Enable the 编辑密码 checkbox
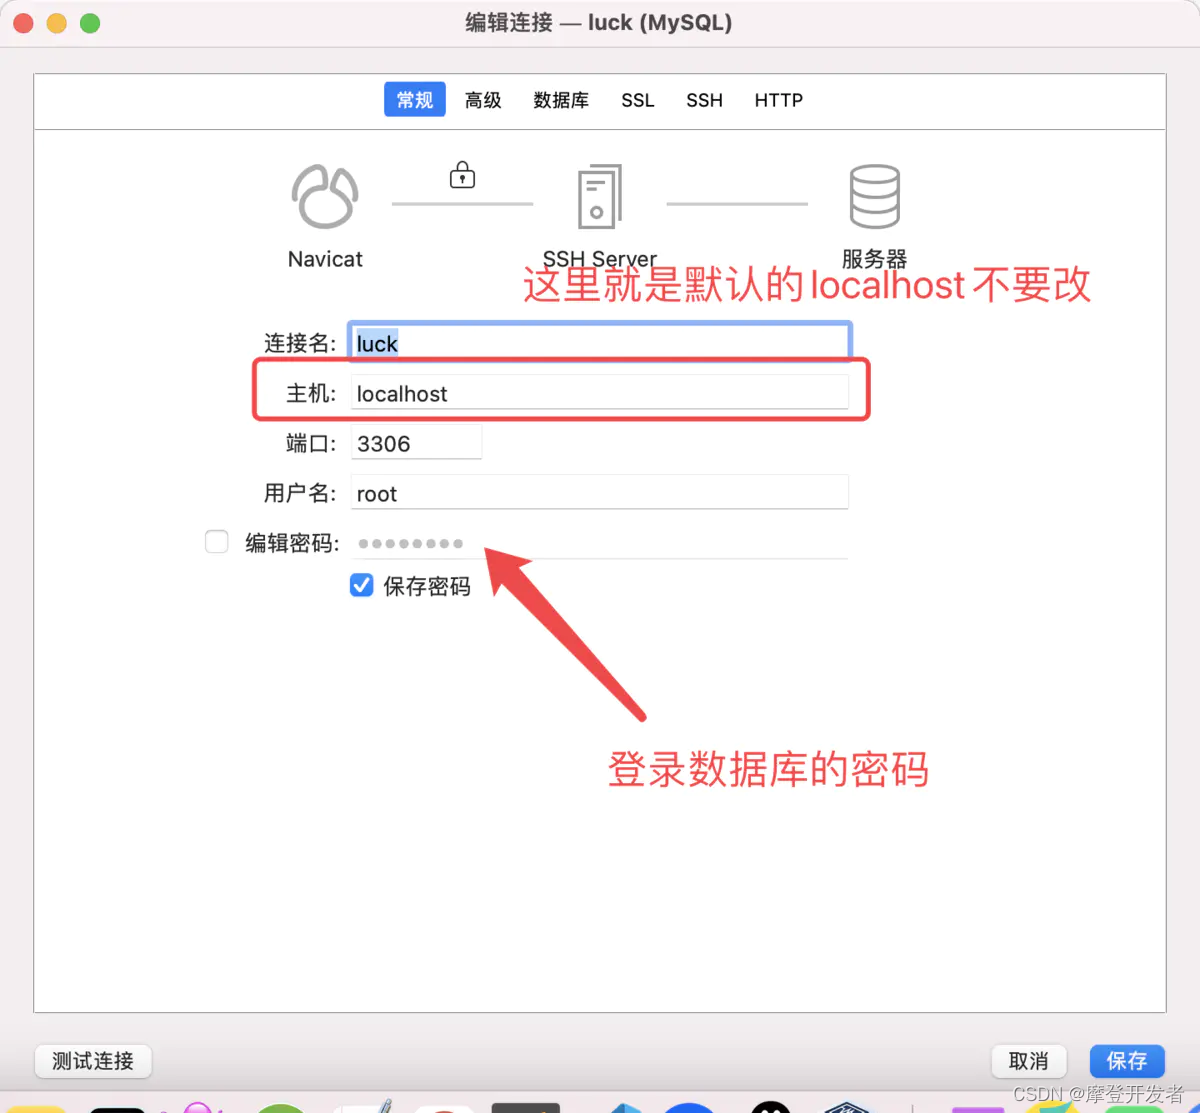The height and width of the screenshot is (1113, 1200). click(x=217, y=542)
